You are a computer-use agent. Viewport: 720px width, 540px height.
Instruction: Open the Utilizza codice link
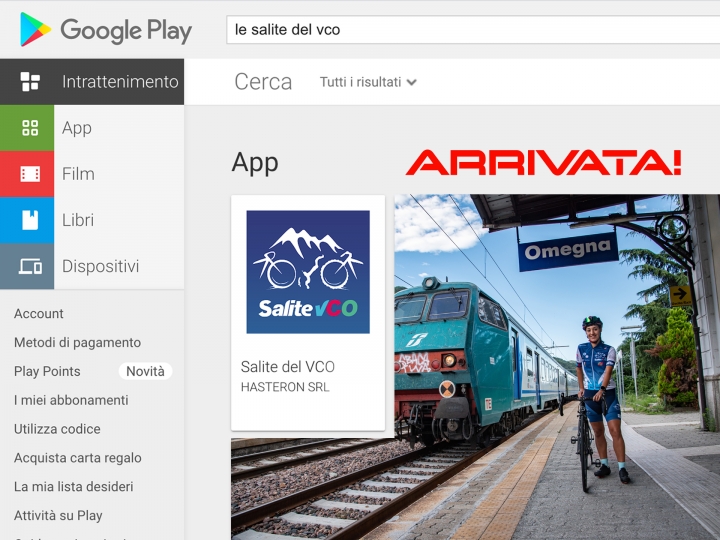click(57, 429)
